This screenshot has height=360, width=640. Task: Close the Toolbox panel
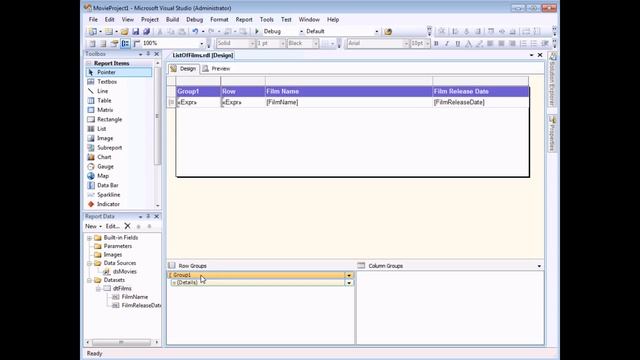pyautogui.click(x=156, y=54)
